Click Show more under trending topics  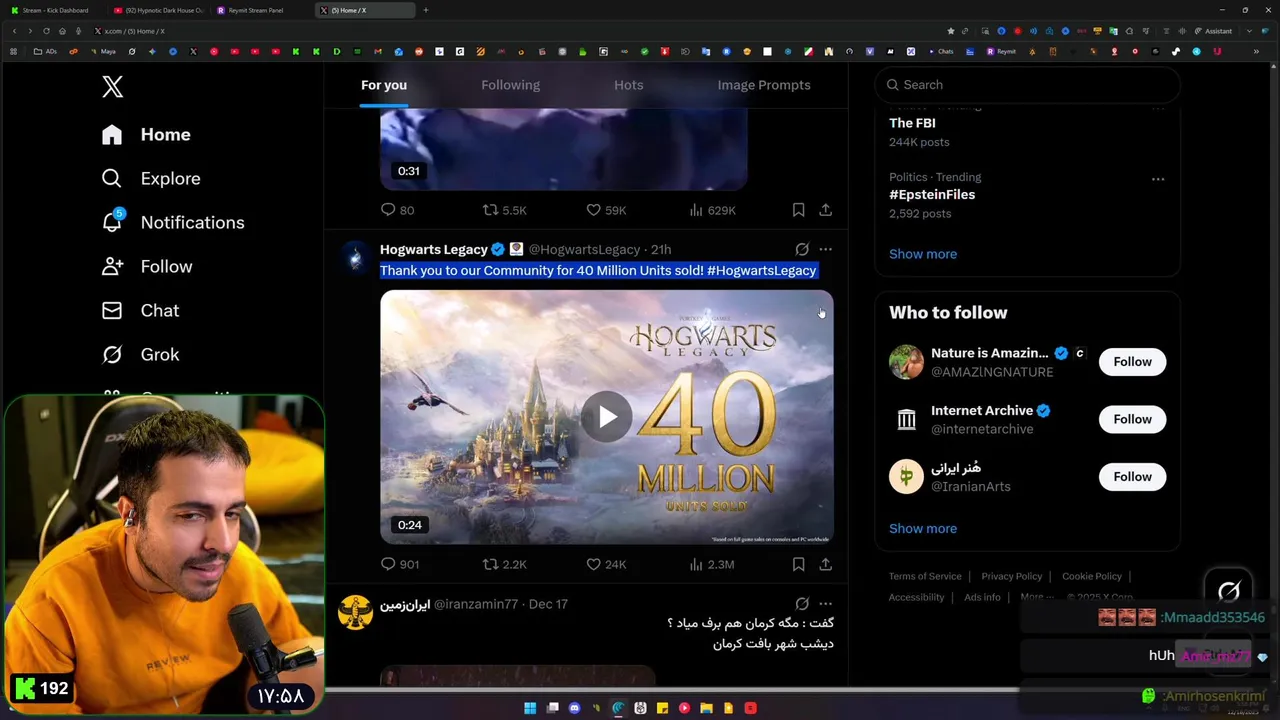(x=923, y=254)
